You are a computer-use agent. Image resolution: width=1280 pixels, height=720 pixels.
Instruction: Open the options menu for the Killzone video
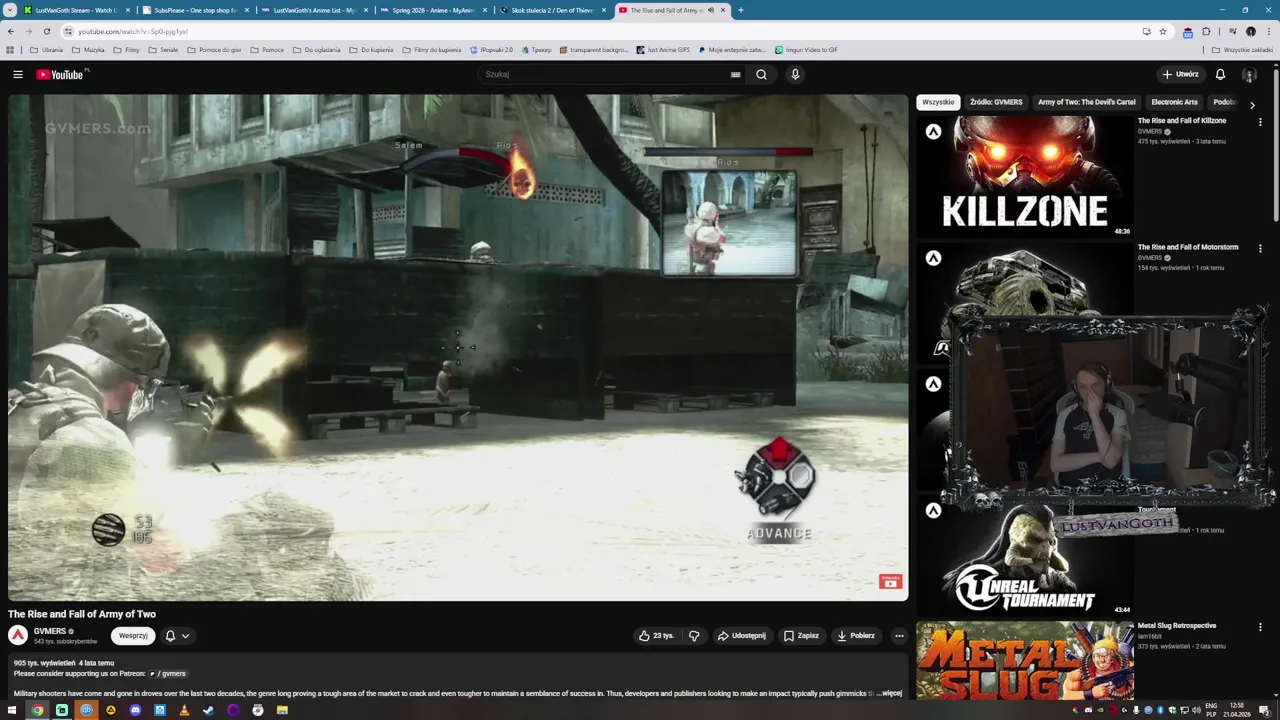(1260, 122)
